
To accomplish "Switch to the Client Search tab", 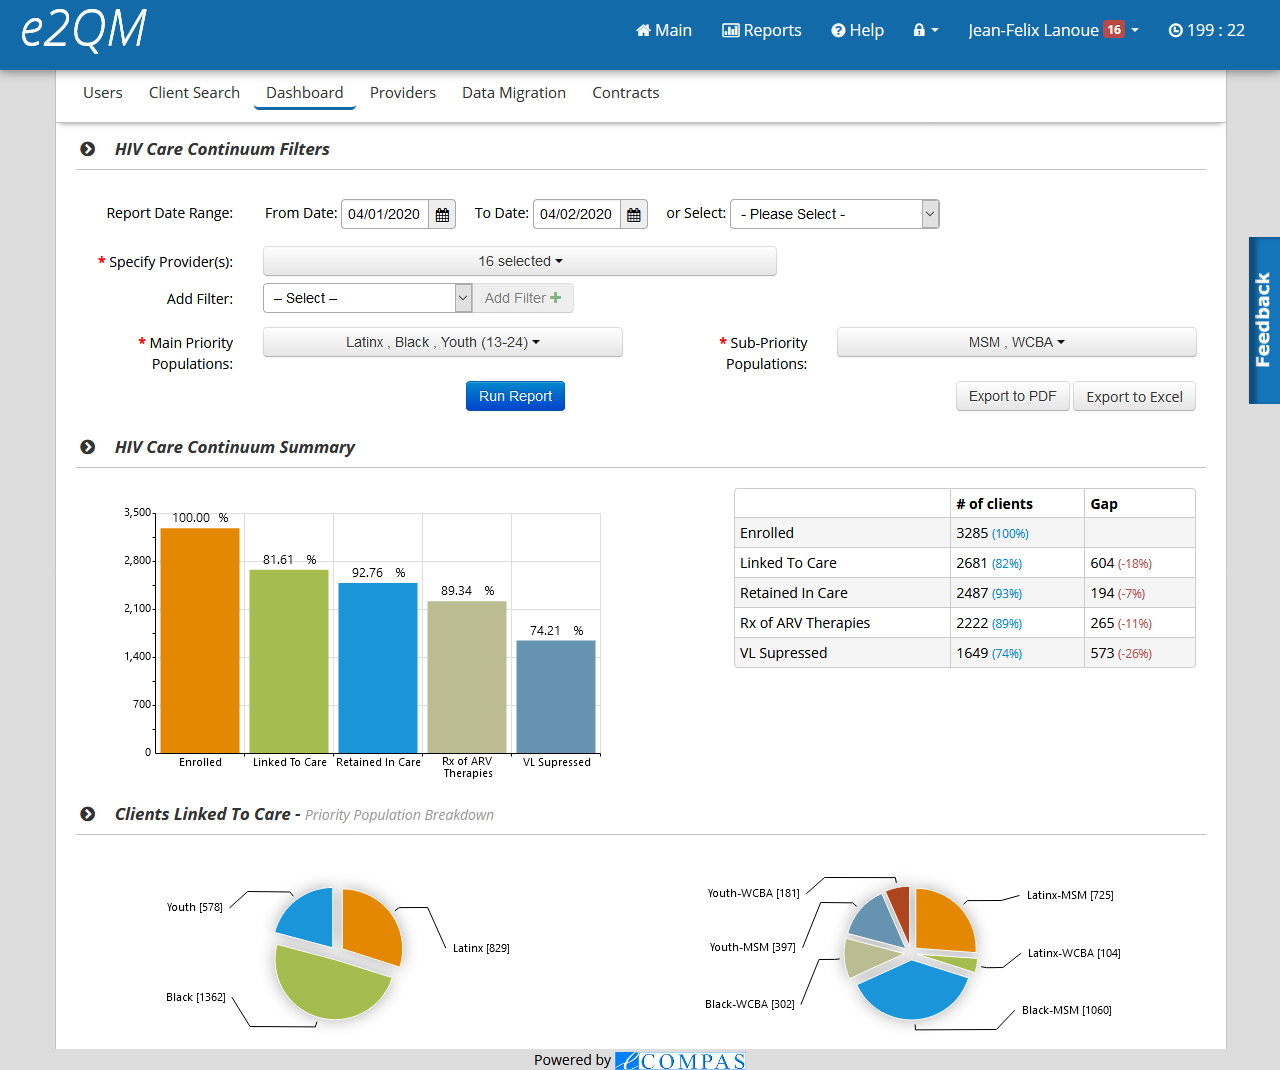I will coord(194,92).
